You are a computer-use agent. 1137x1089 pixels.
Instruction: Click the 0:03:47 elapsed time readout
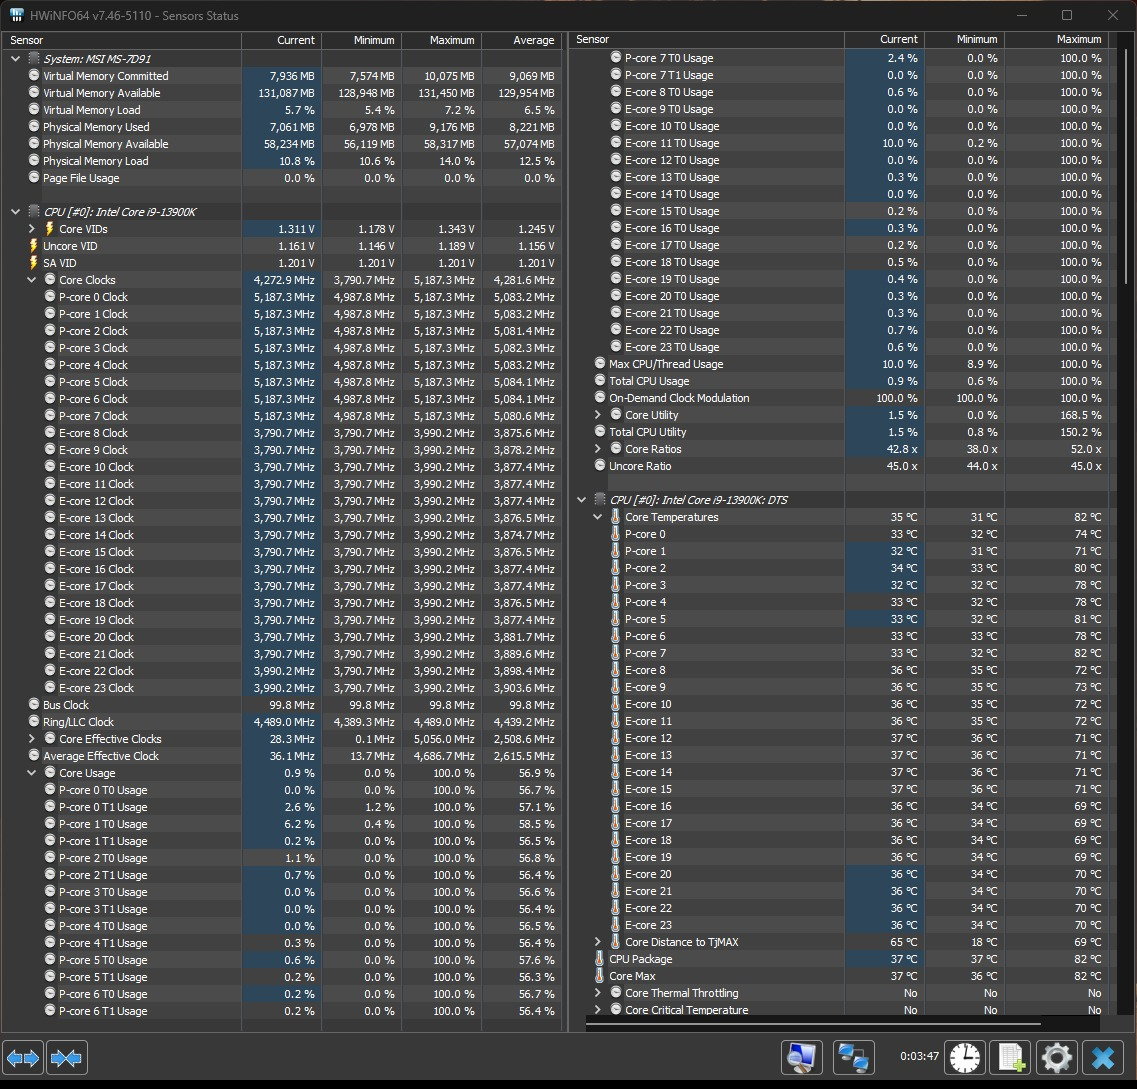point(919,1056)
